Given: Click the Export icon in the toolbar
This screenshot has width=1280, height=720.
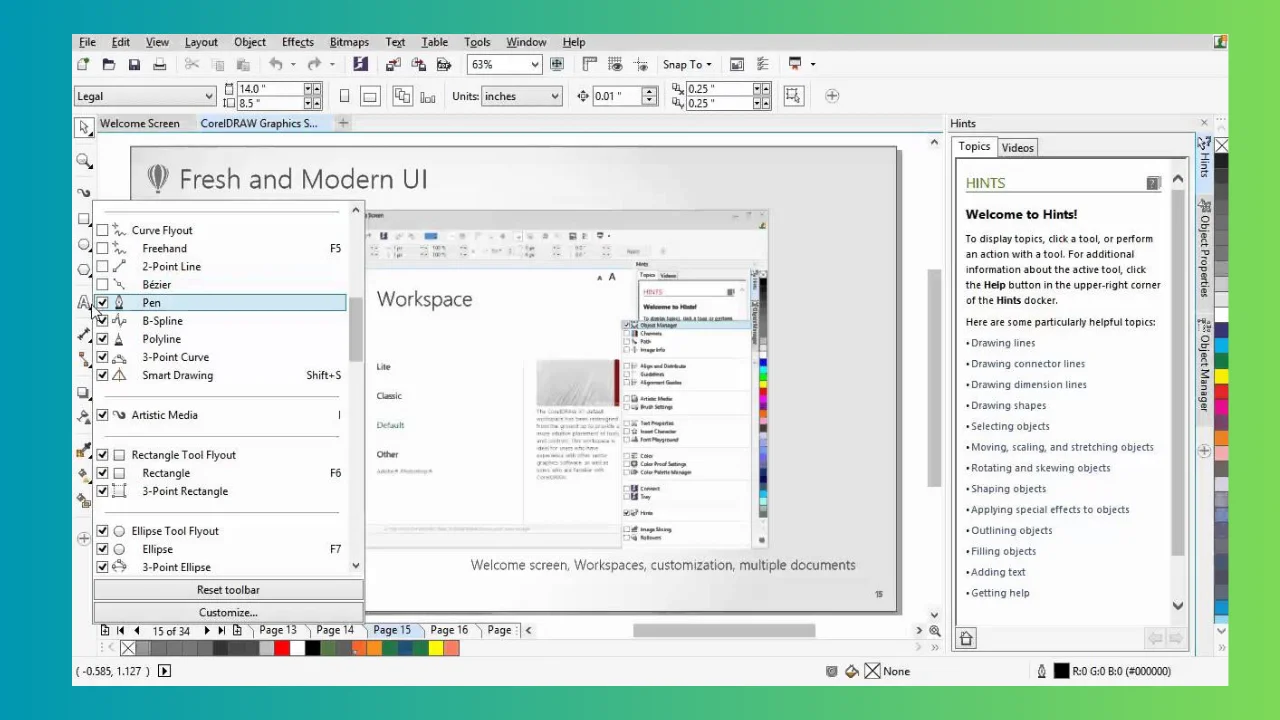Looking at the screenshot, I should [x=418, y=64].
